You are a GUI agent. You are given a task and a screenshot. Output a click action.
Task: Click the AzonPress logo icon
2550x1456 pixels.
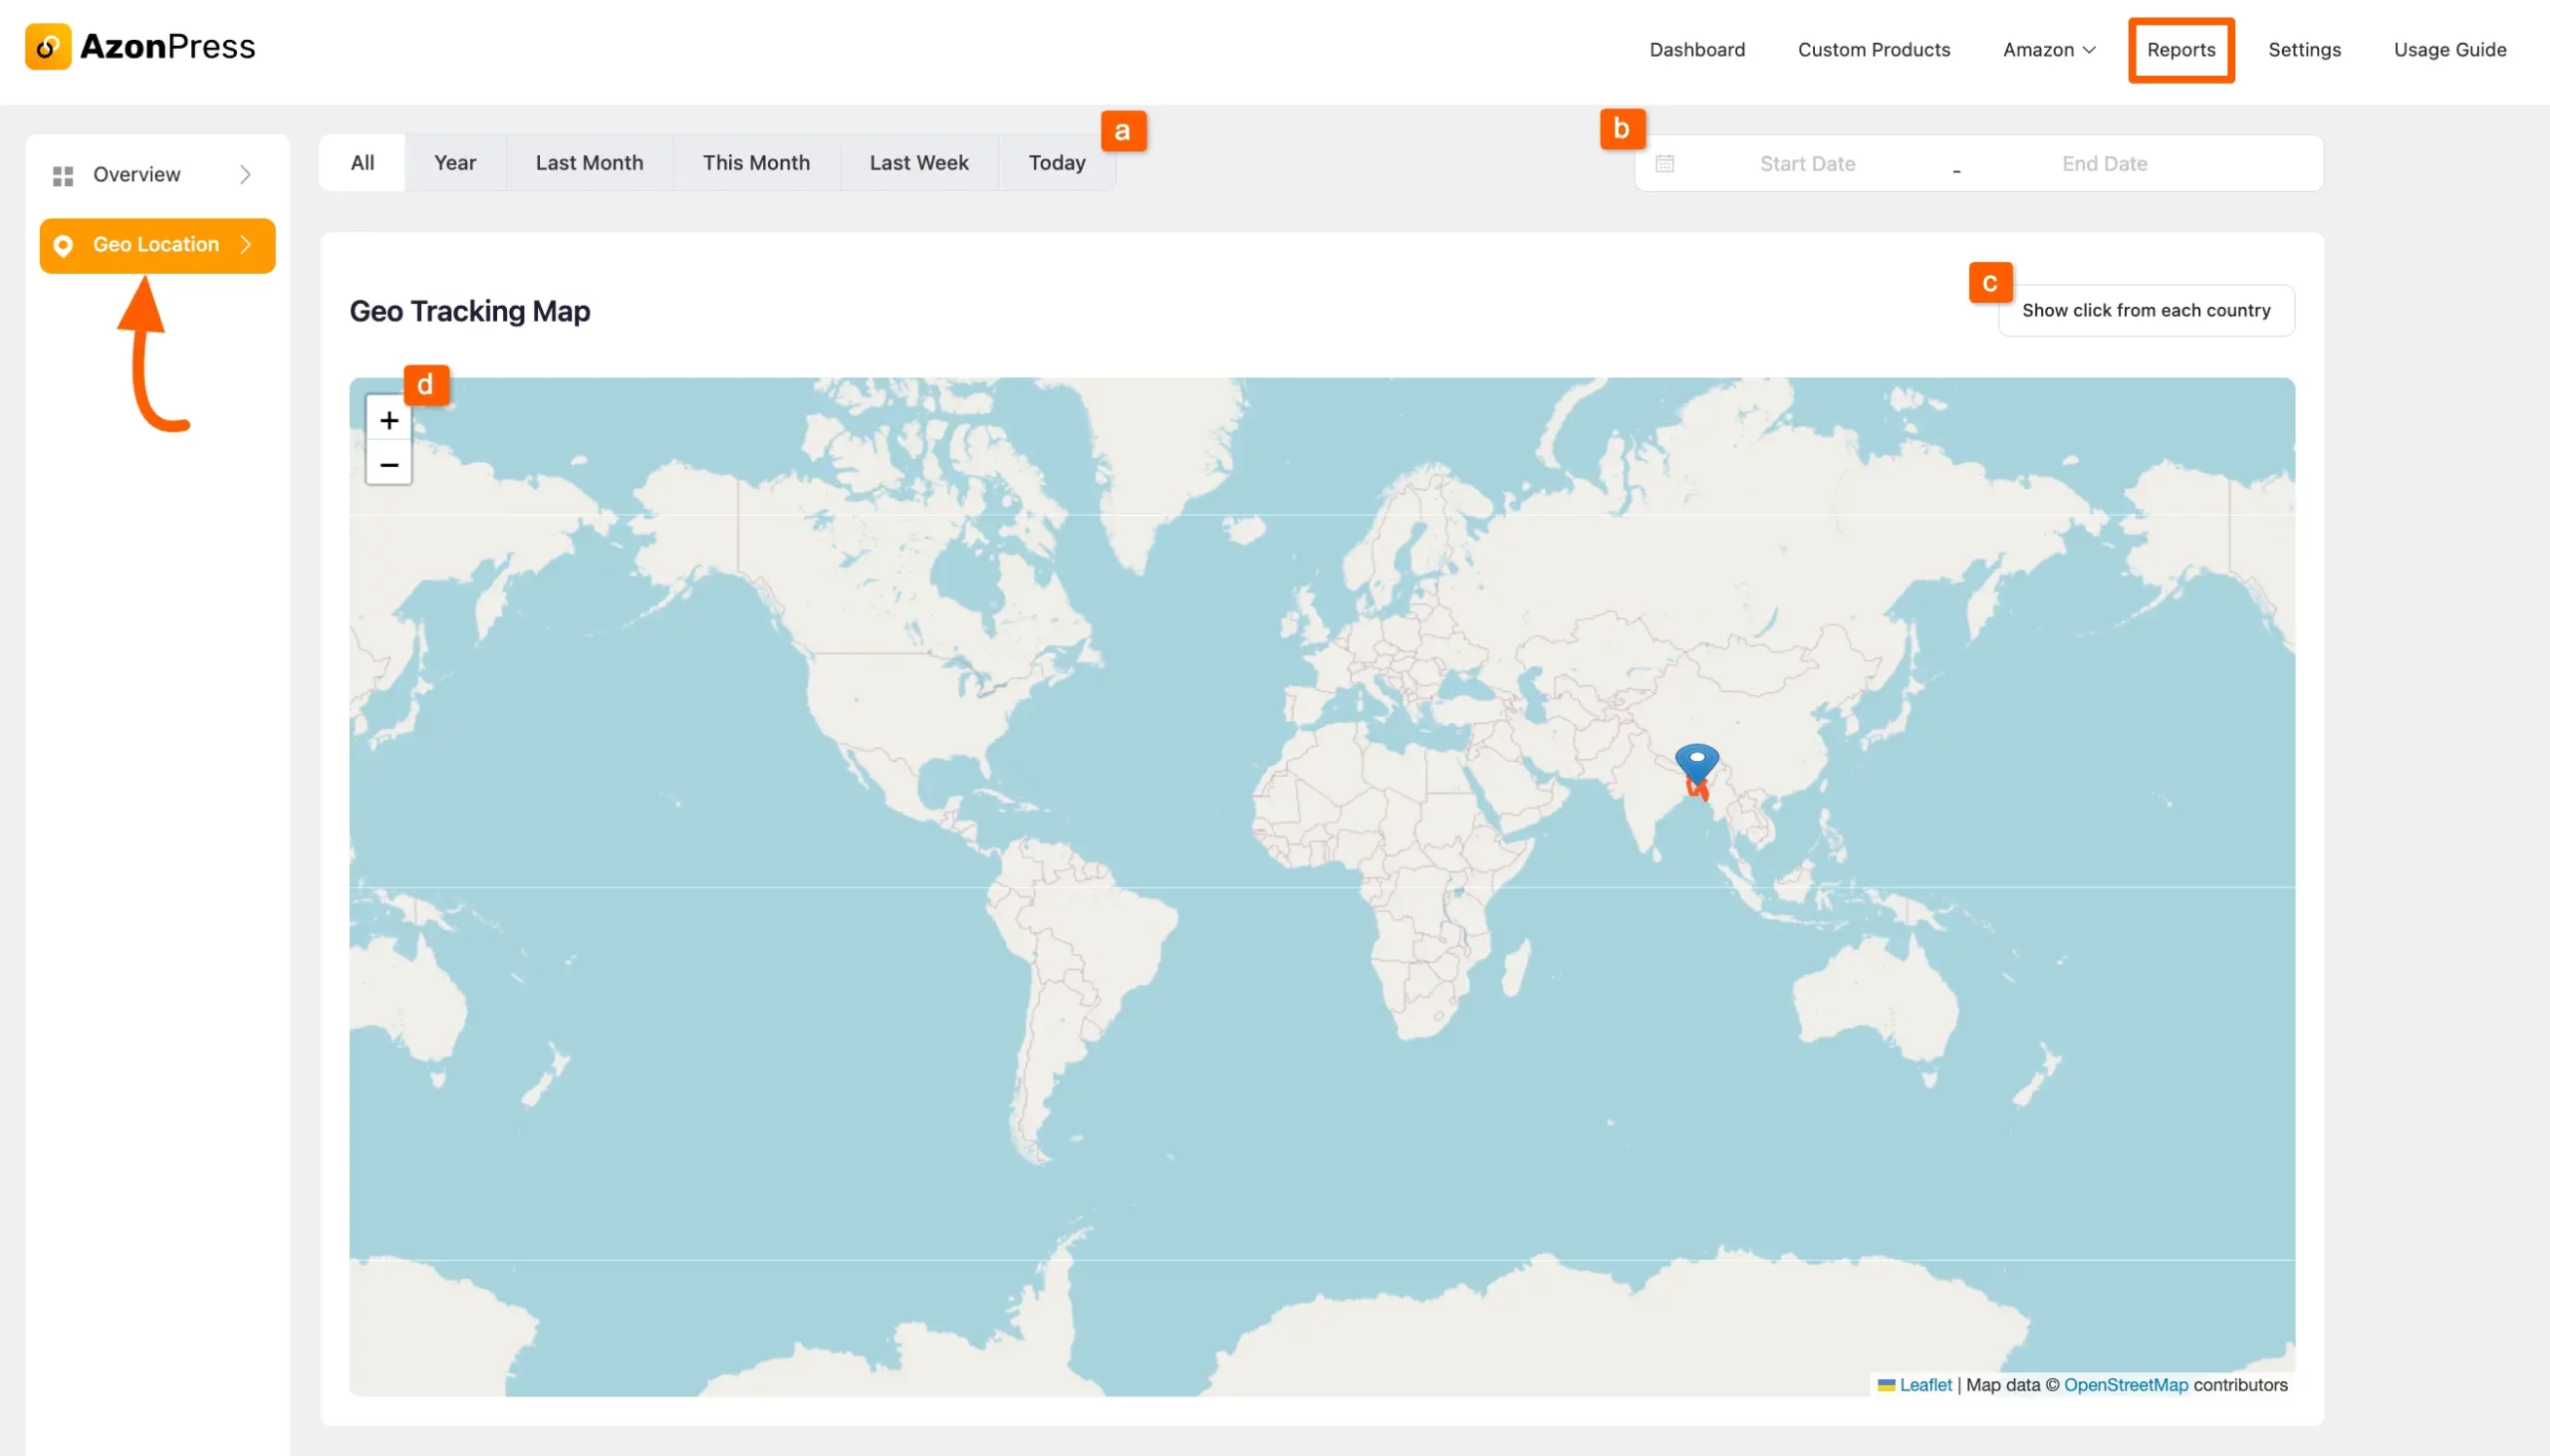point(49,46)
